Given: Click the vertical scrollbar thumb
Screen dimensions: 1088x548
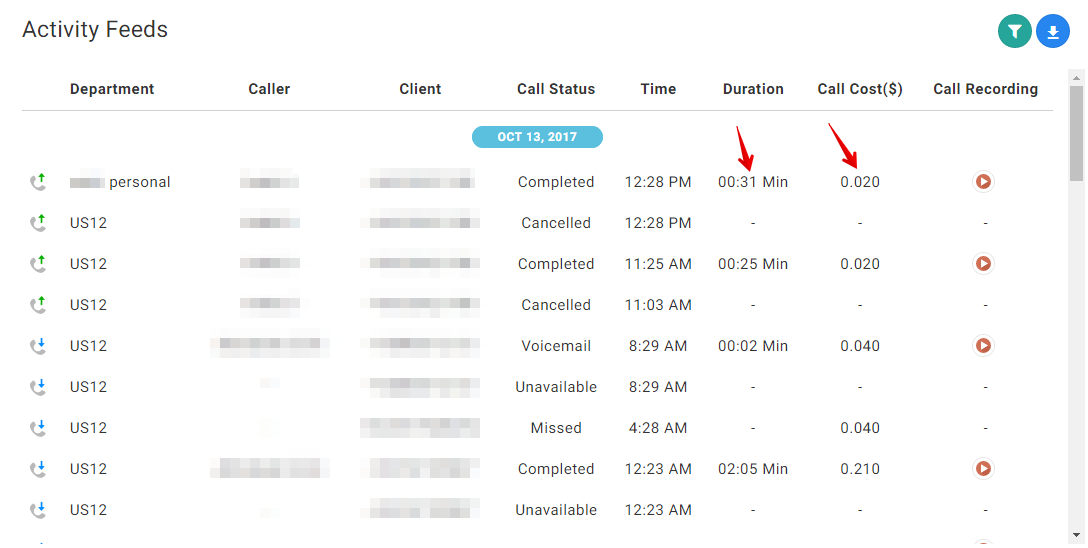Looking at the screenshot, I should 1076,133.
